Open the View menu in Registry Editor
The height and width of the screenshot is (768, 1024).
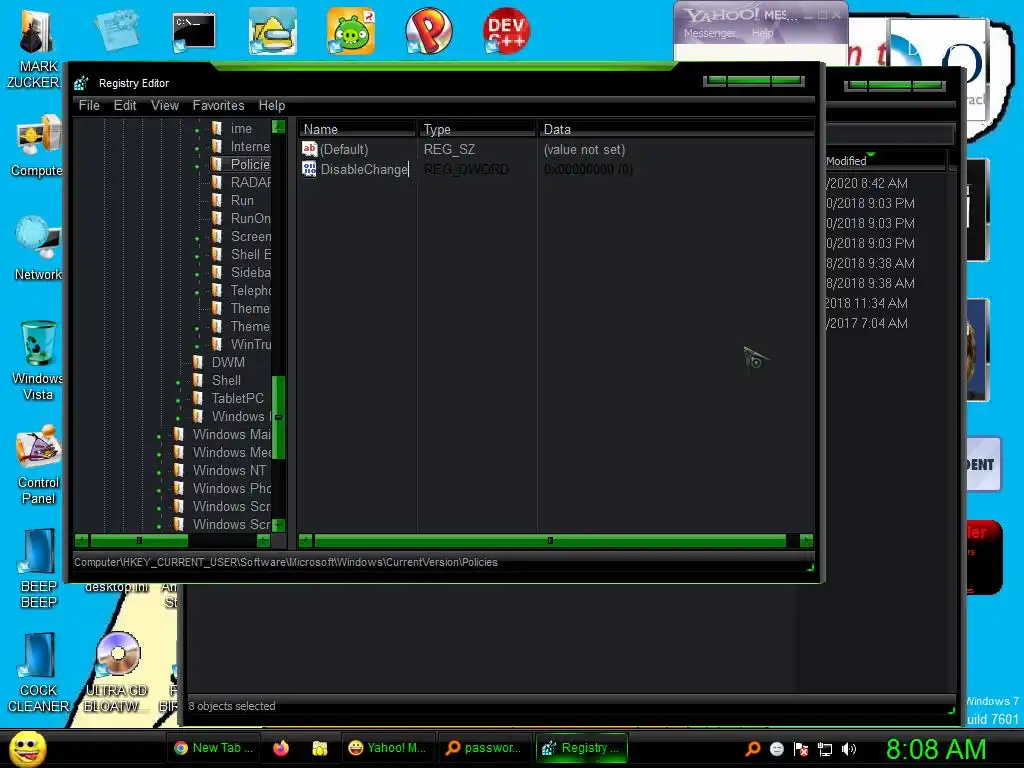(x=165, y=105)
